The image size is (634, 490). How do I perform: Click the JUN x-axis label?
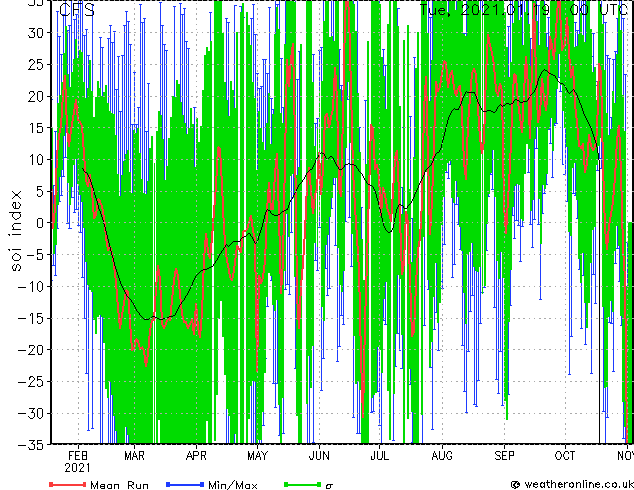[319, 456]
